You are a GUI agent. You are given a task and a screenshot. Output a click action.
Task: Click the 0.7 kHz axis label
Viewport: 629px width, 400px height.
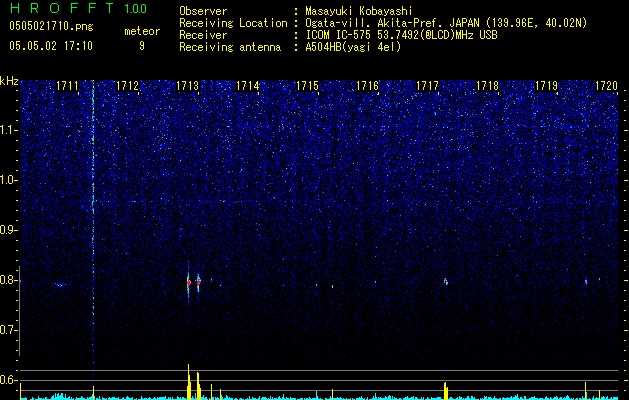point(8,330)
